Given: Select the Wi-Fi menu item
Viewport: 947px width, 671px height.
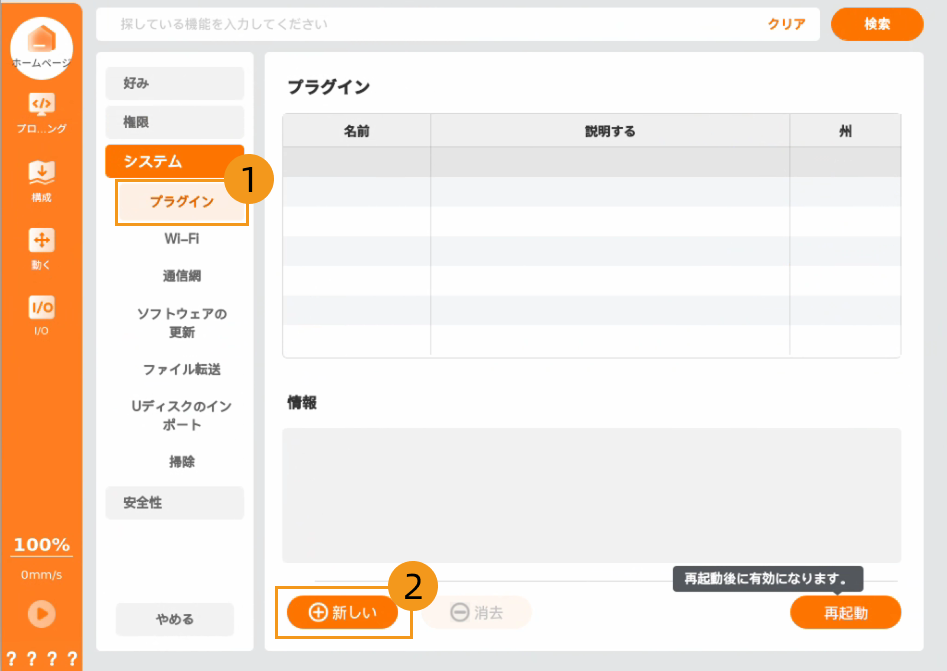Looking at the screenshot, I should [x=181, y=239].
